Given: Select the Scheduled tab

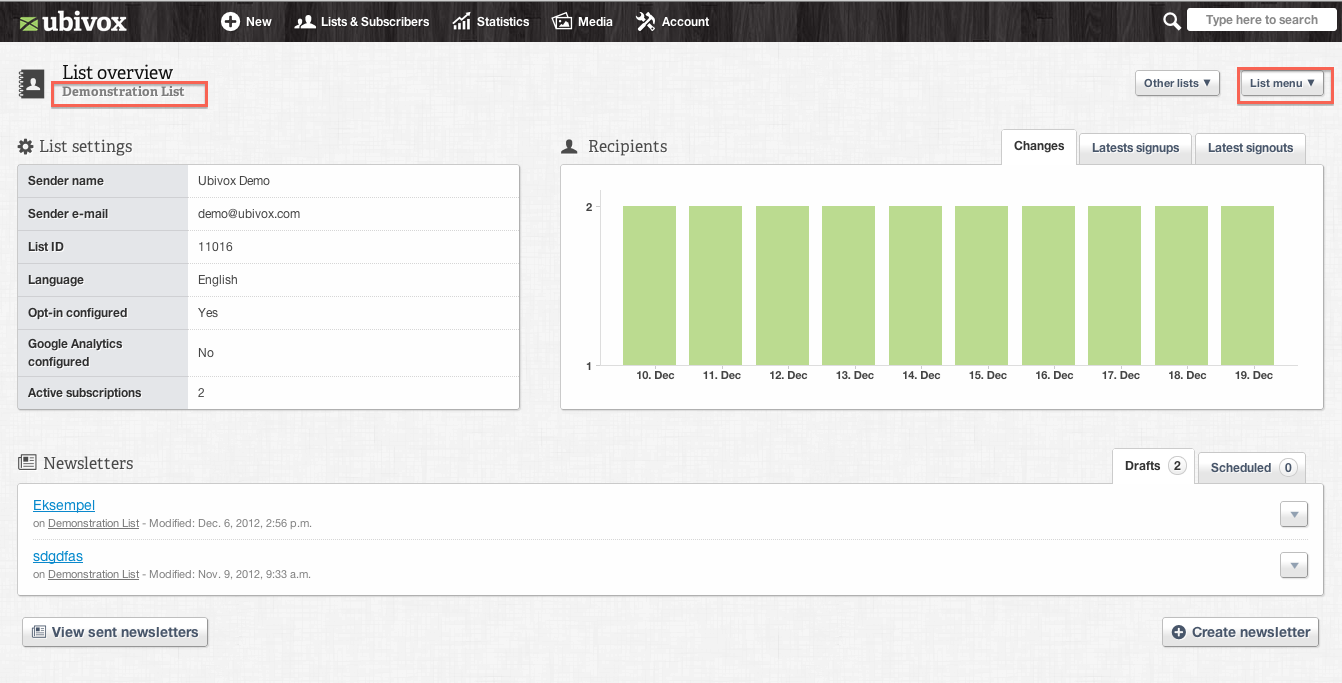Looking at the screenshot, I should click(1251, 467).
